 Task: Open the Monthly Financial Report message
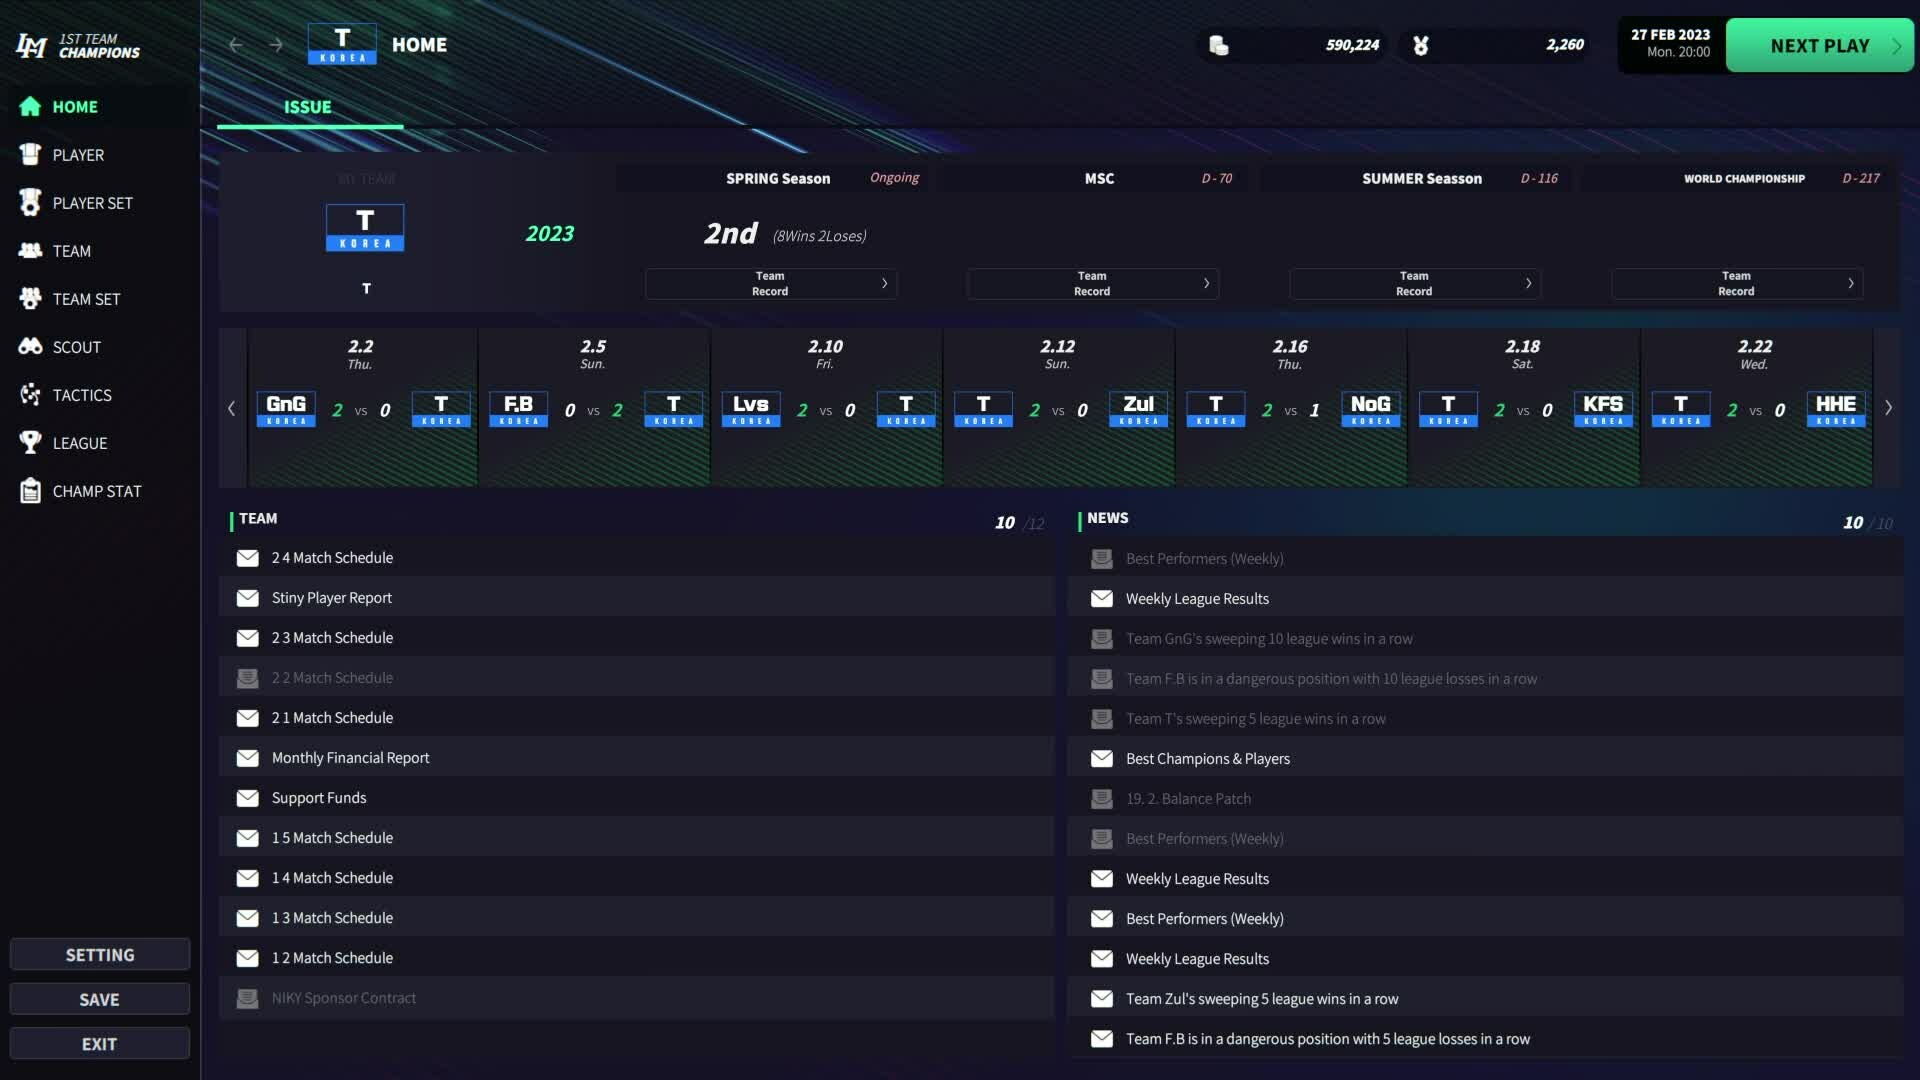[350, 758]
